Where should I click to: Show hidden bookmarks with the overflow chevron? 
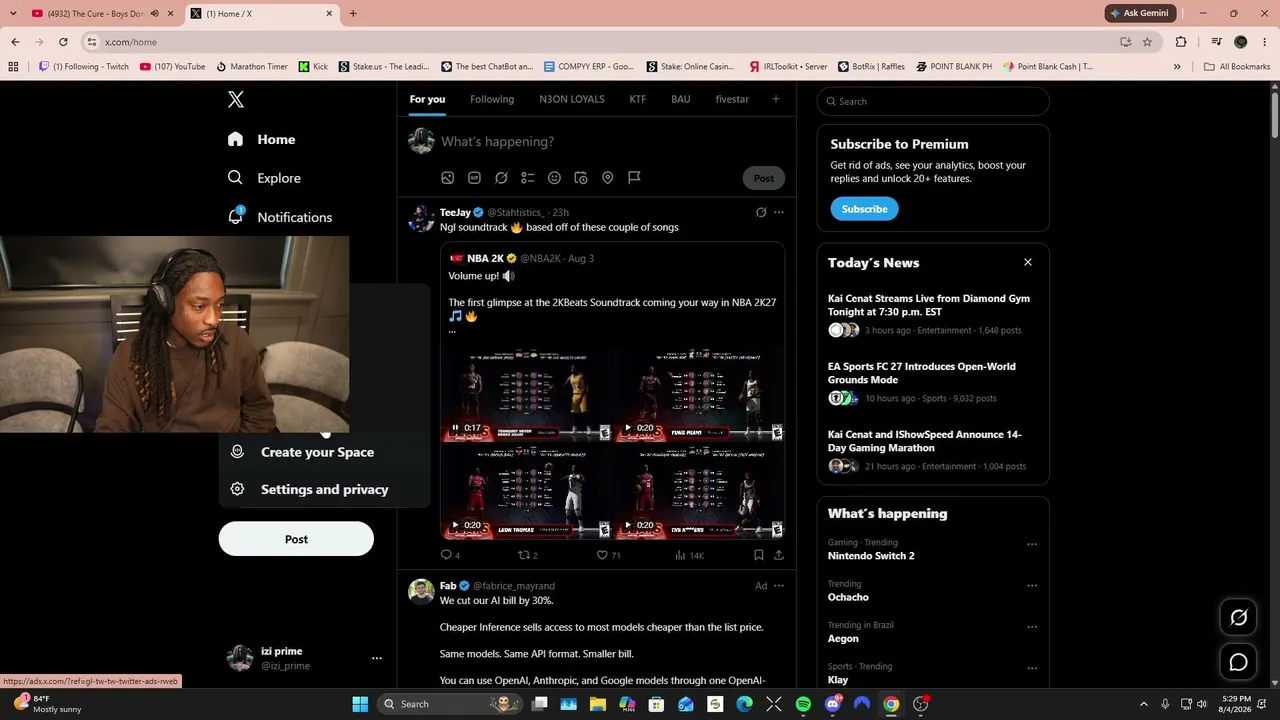[1177, 67]
